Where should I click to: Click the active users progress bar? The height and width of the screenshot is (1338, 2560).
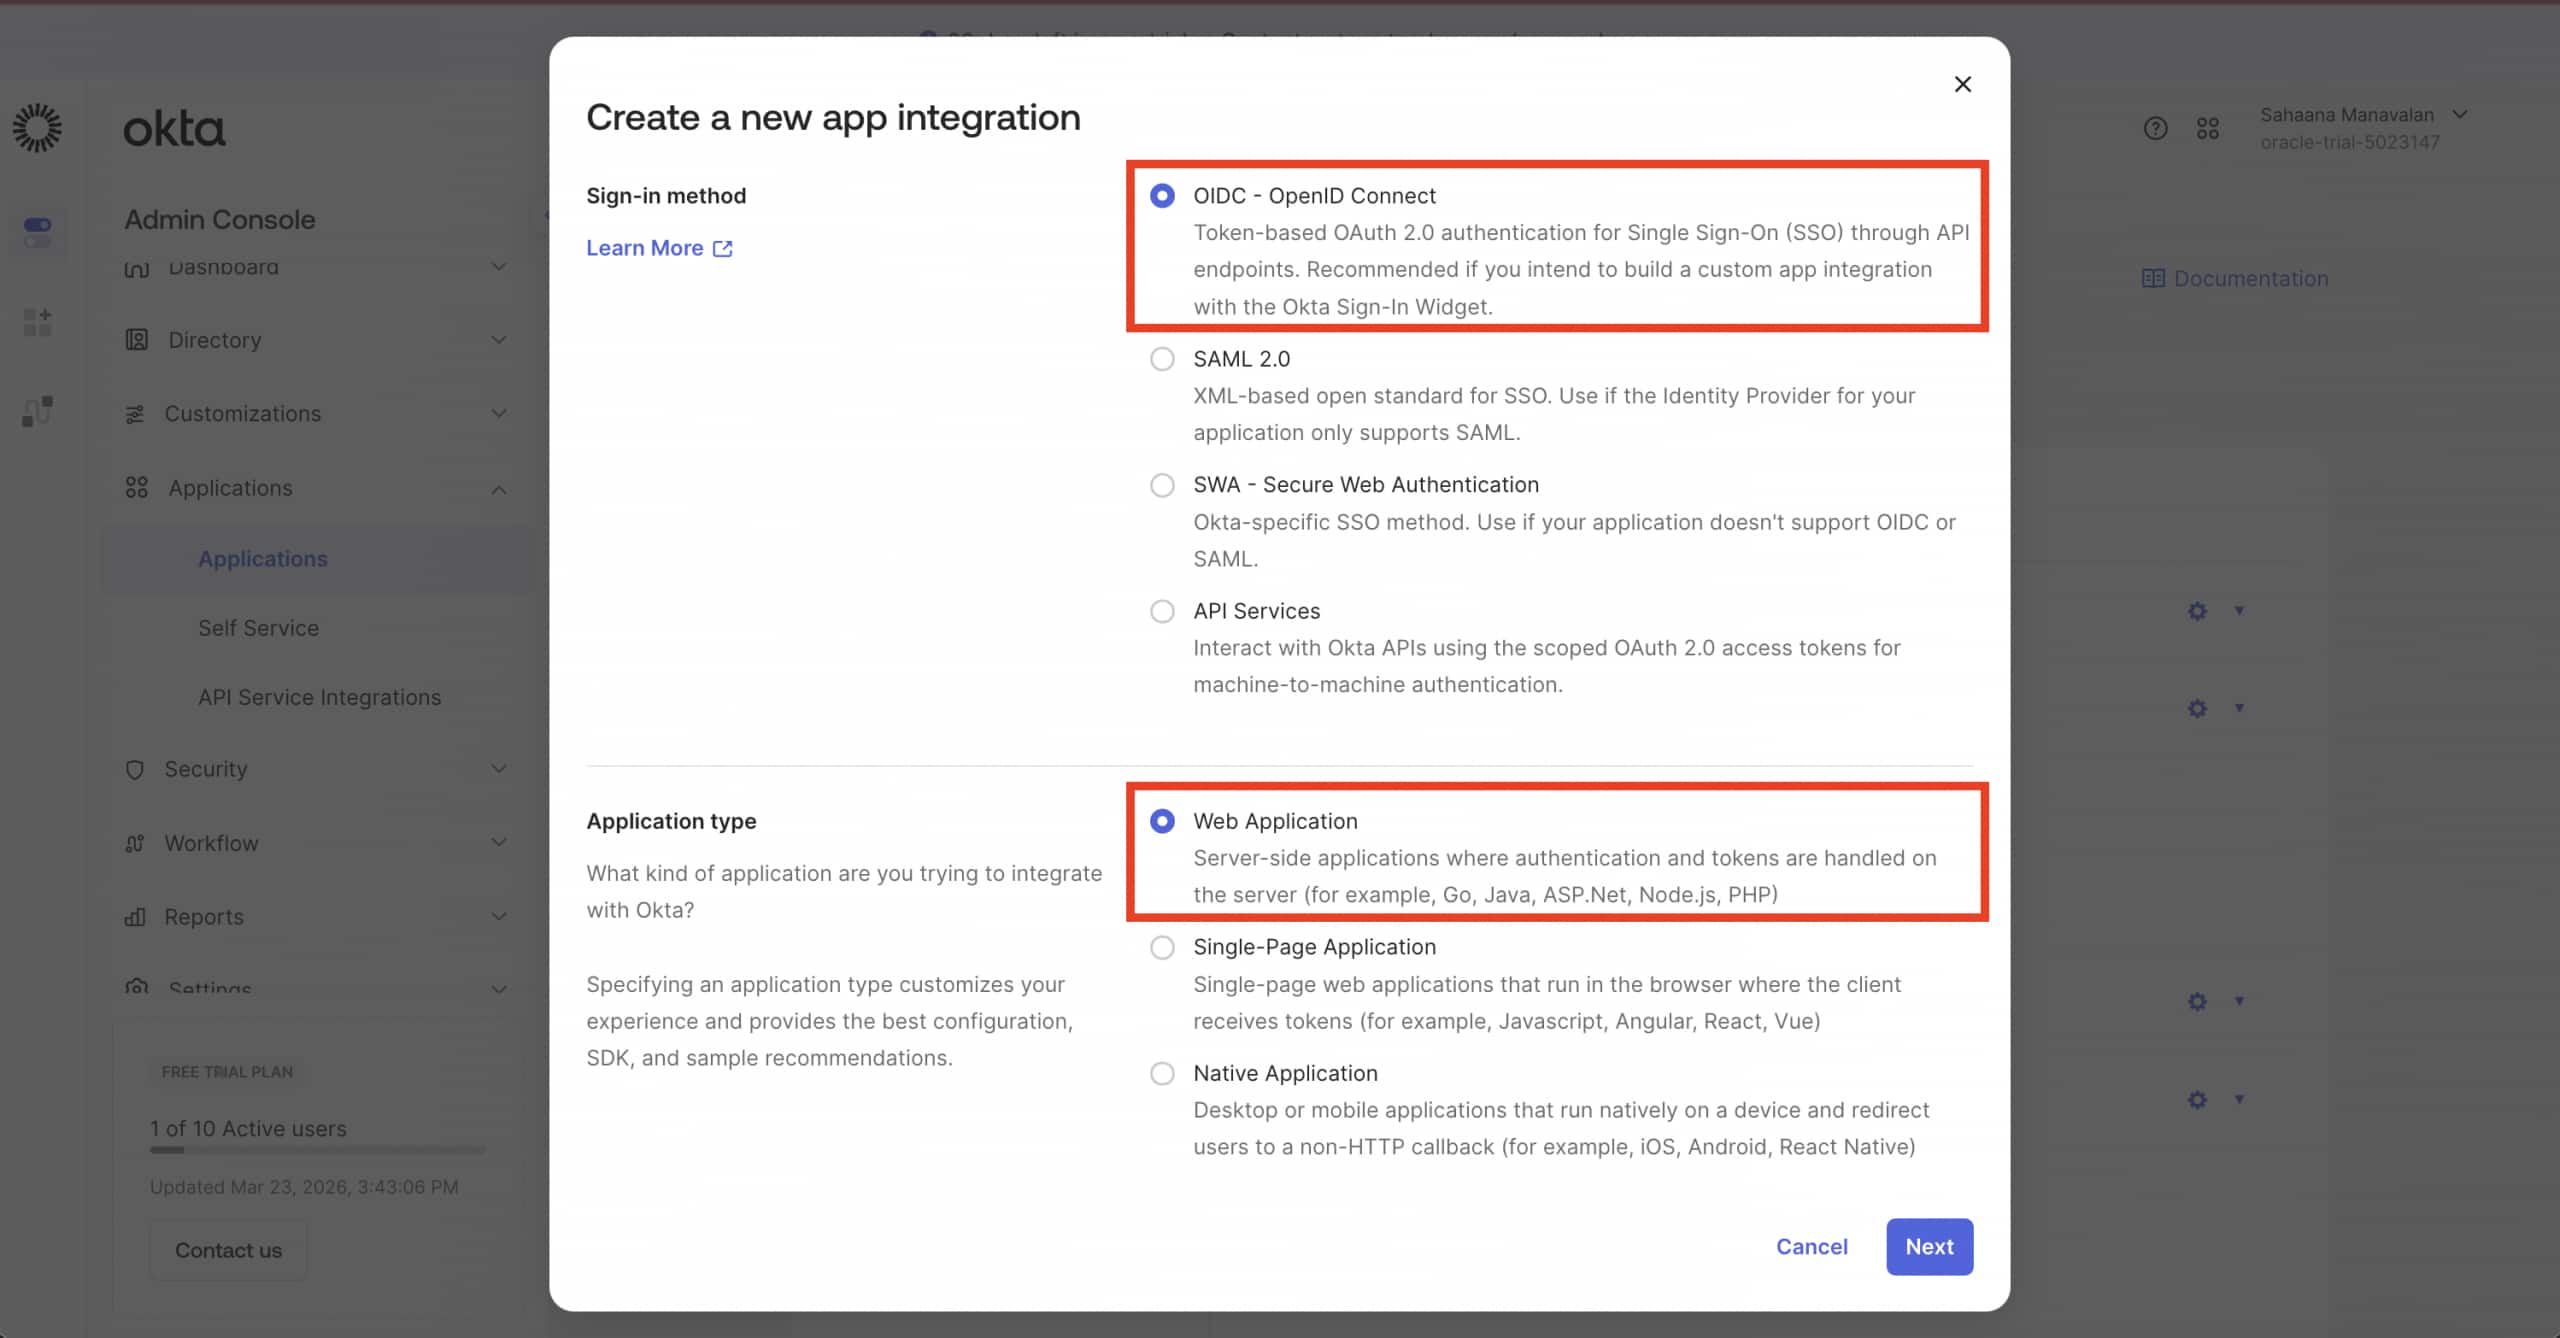[316, 1150]
